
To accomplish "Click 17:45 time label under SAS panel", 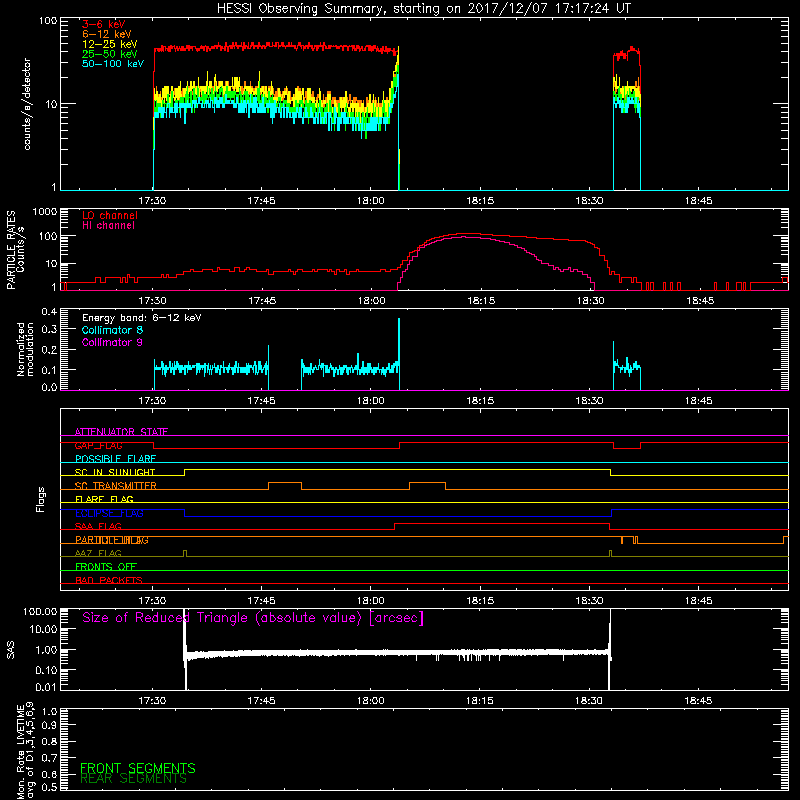I will (261, 701).
